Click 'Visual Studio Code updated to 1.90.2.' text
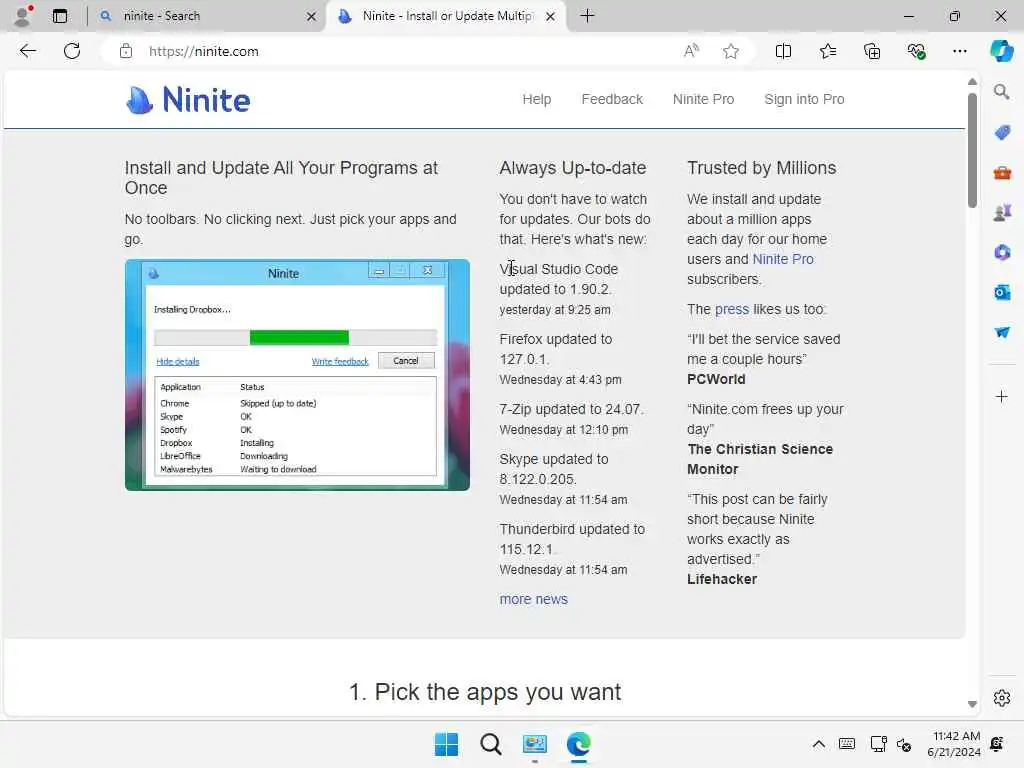 [558, 279]
